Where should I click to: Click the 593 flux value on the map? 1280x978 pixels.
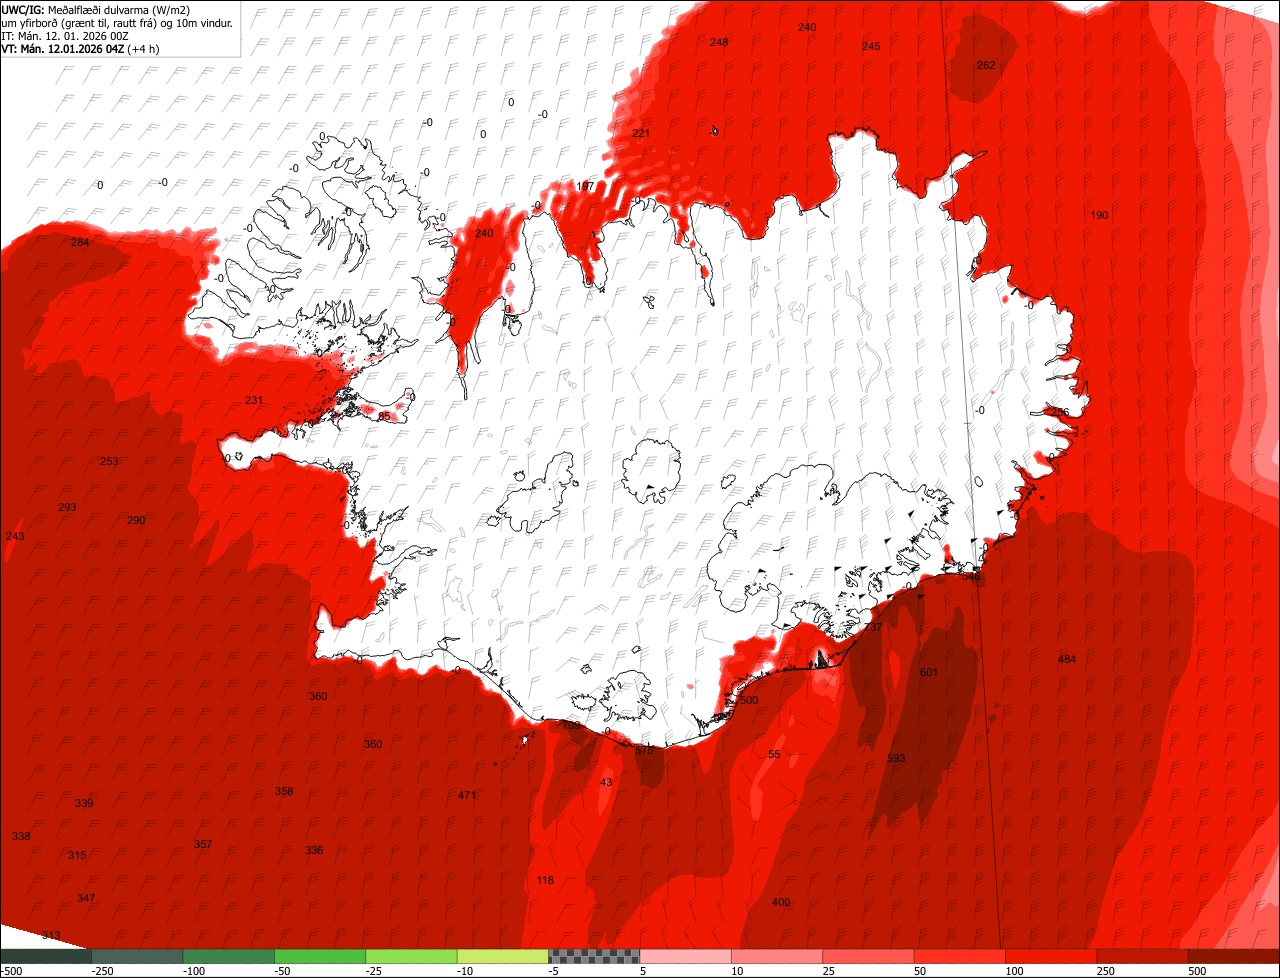[896, 758]
